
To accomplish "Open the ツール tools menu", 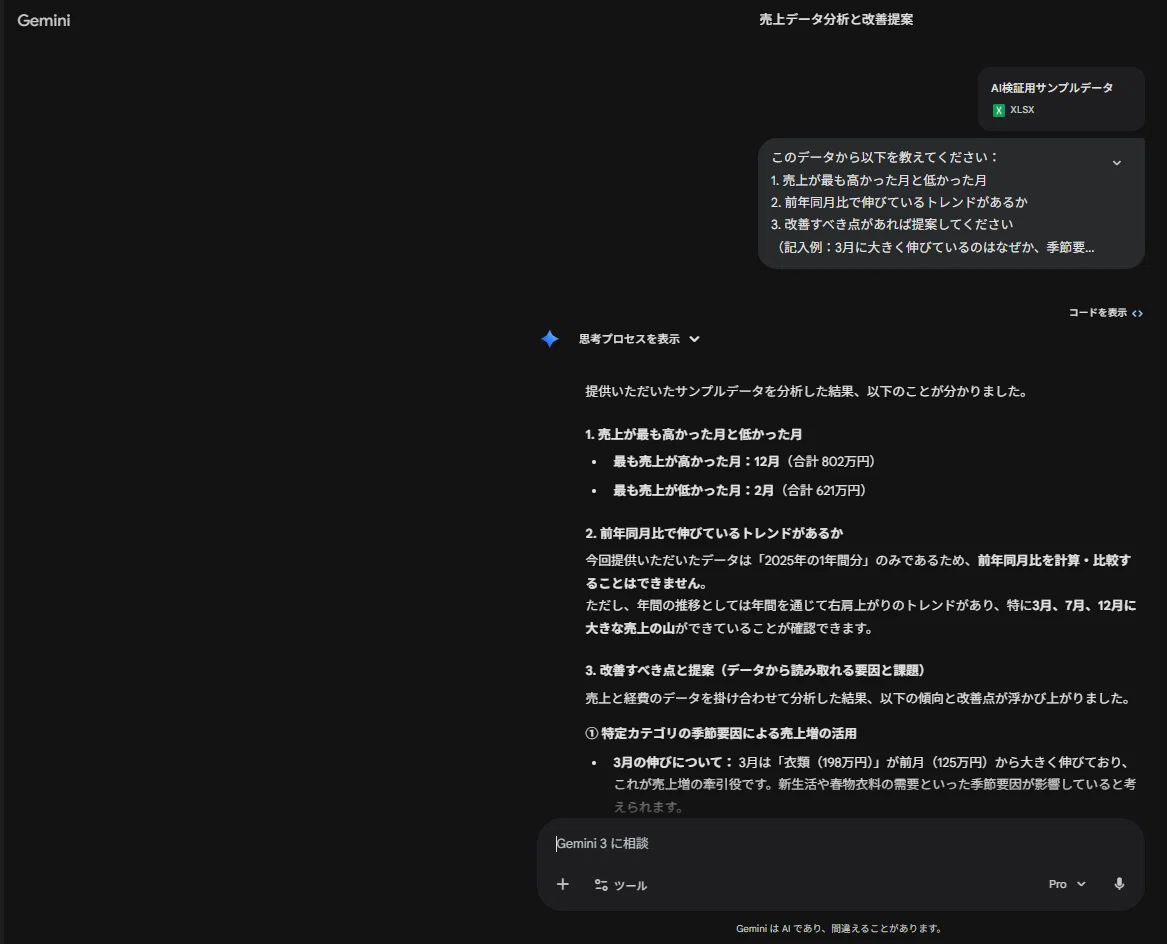I will coord(621,885).
